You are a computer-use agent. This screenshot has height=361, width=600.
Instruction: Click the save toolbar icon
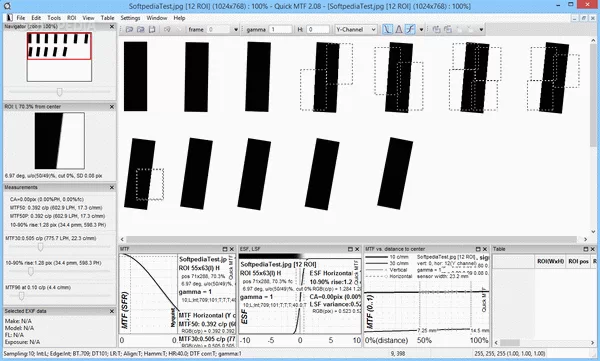[152, 29]
